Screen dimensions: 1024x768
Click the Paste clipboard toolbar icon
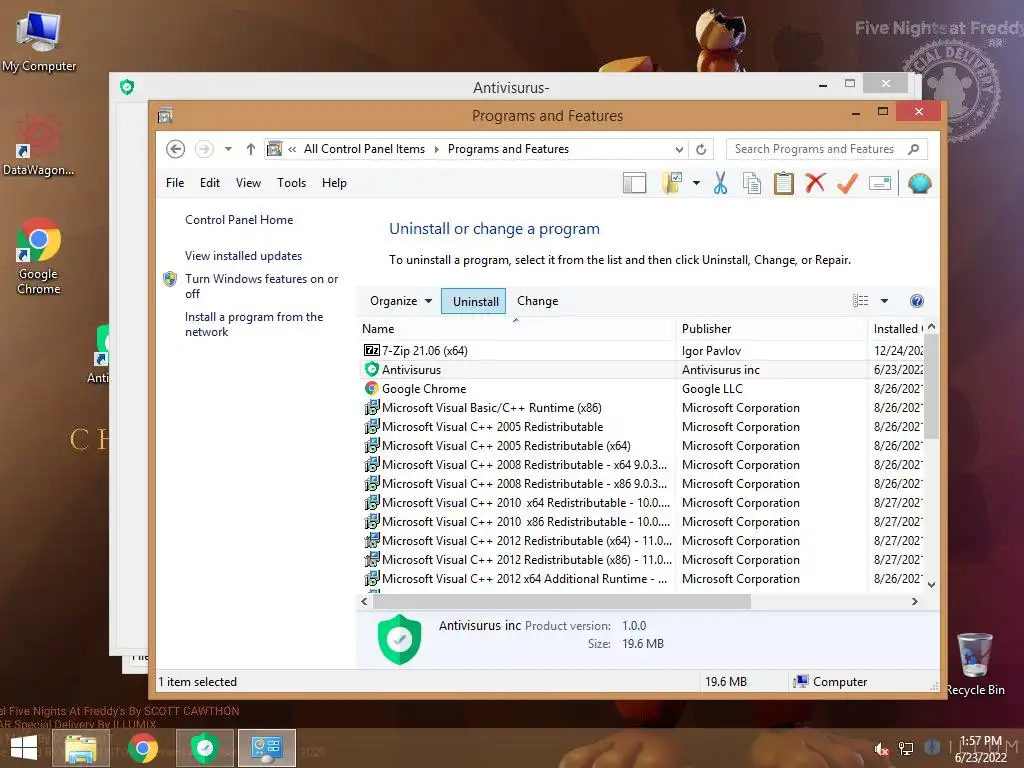tap(784, 184)
